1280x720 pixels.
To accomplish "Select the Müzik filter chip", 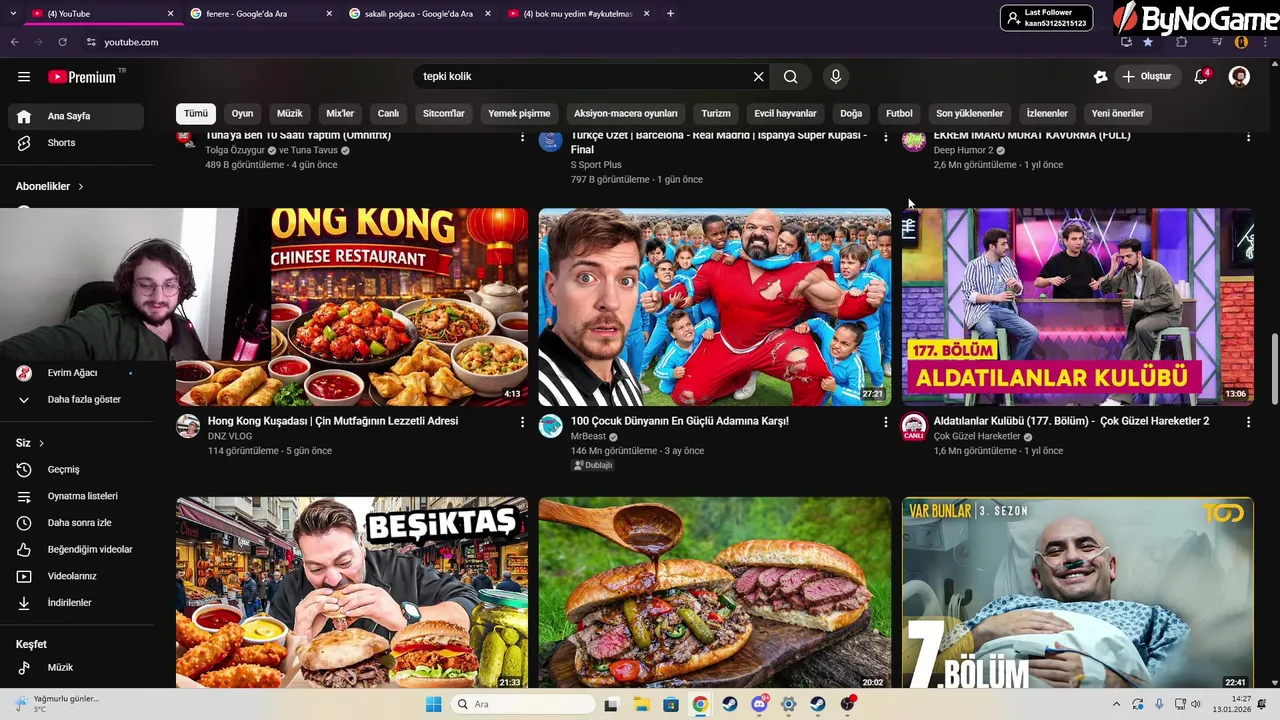I will tap(290, 113).
